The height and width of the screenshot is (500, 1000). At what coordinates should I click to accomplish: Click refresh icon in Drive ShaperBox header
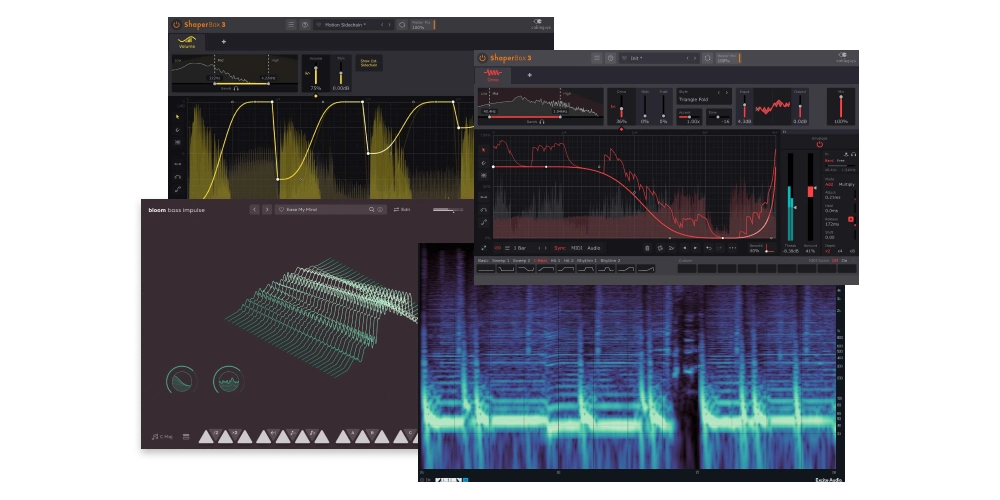click(x=707, y=58)
